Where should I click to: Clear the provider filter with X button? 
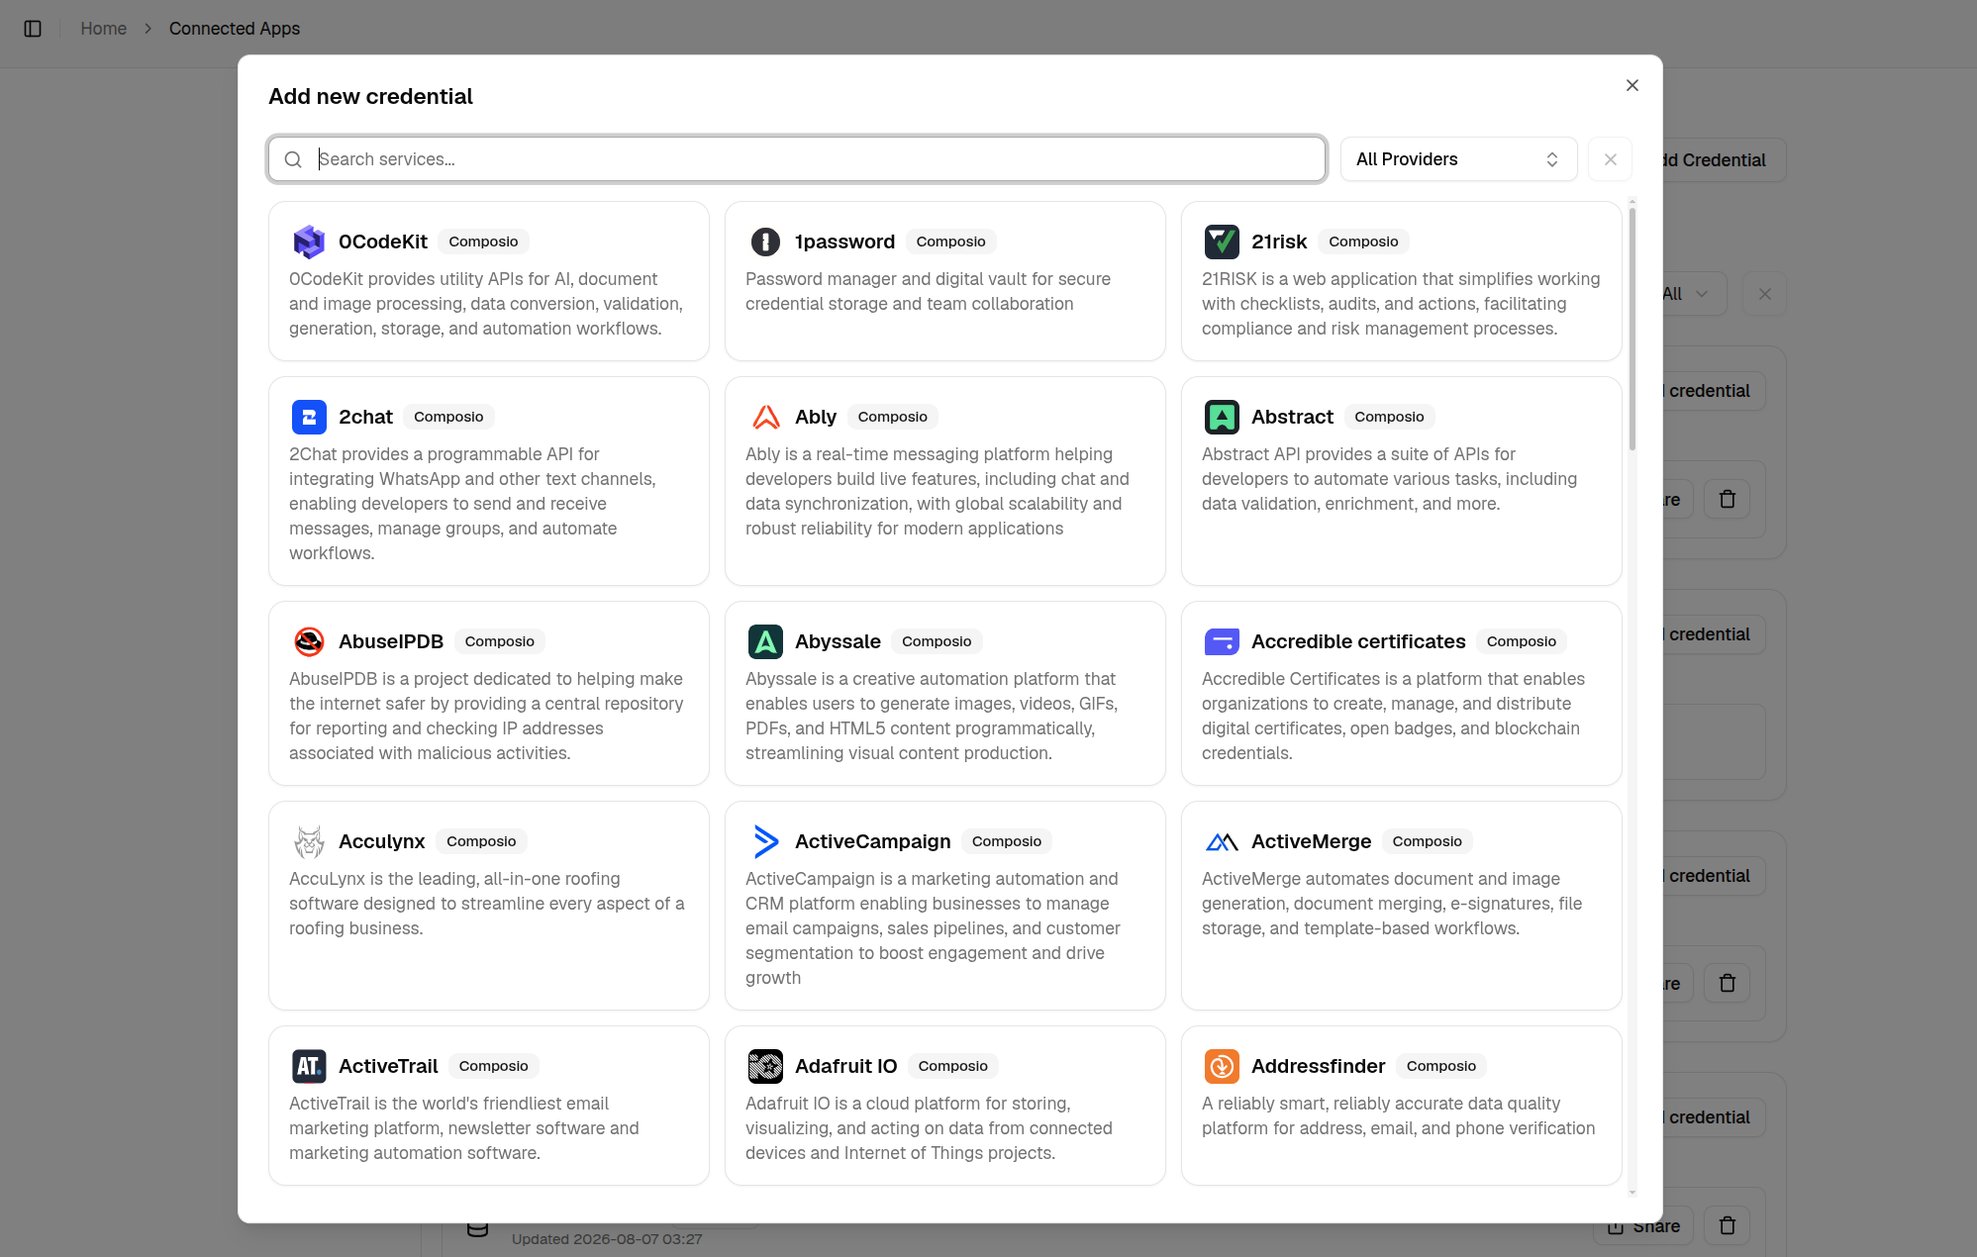(1610, 160)
